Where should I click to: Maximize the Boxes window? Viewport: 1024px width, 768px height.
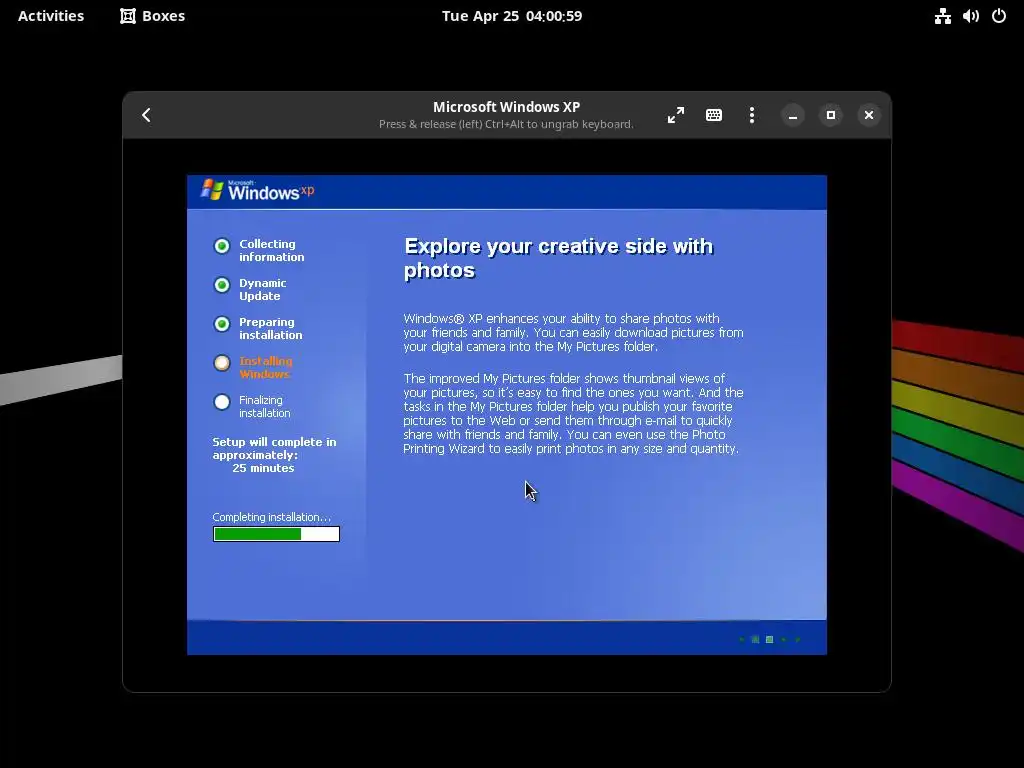coord(831,116)
